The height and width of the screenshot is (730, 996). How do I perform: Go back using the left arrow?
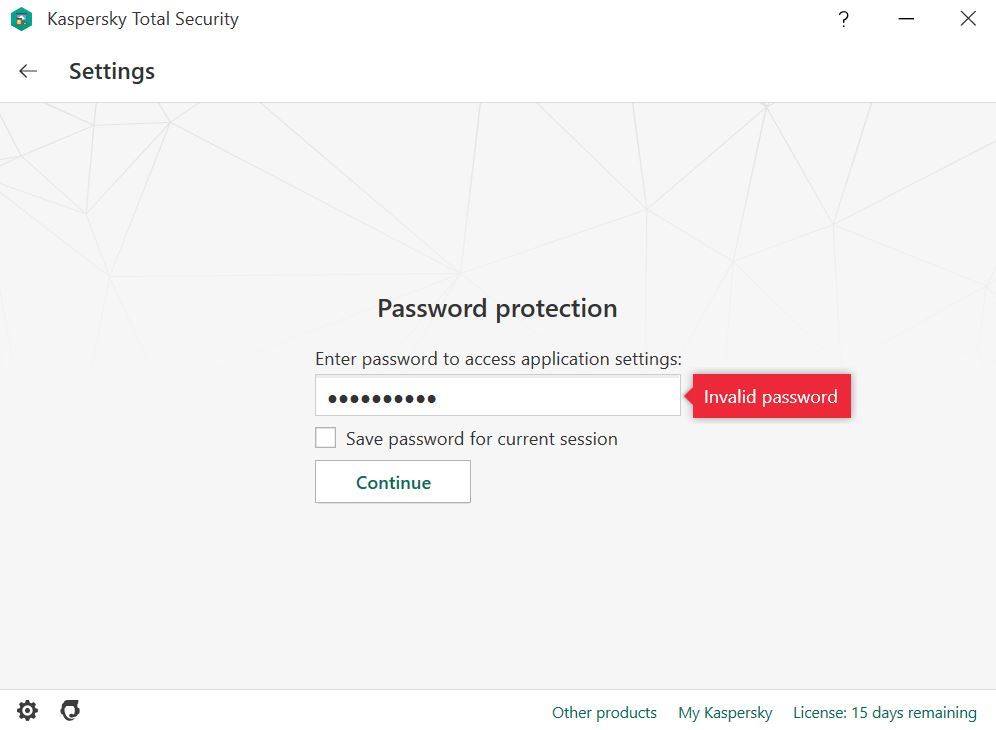(28, 71)
